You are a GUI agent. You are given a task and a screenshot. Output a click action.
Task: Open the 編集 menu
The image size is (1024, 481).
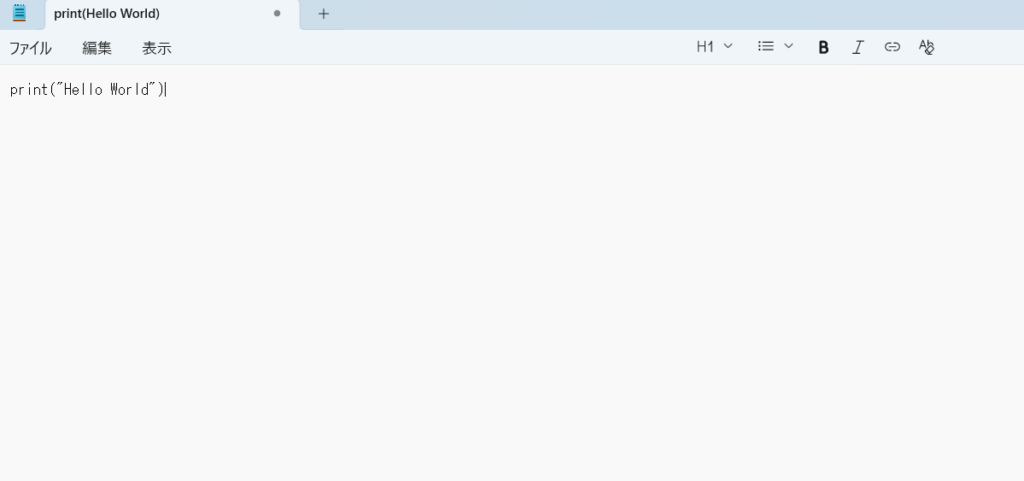[97, 48]
